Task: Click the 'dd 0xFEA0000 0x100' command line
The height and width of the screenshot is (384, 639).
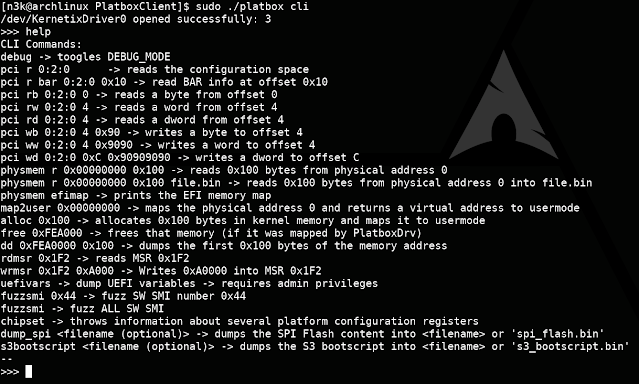Action: click(x=224, y=246)
